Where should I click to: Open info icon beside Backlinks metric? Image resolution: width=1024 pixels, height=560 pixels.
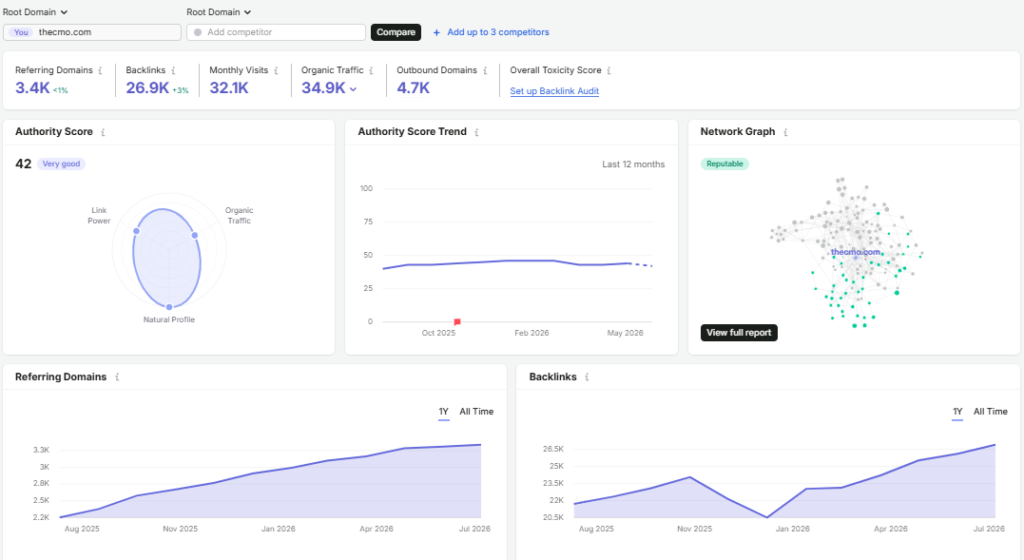(x=173, y=70)
